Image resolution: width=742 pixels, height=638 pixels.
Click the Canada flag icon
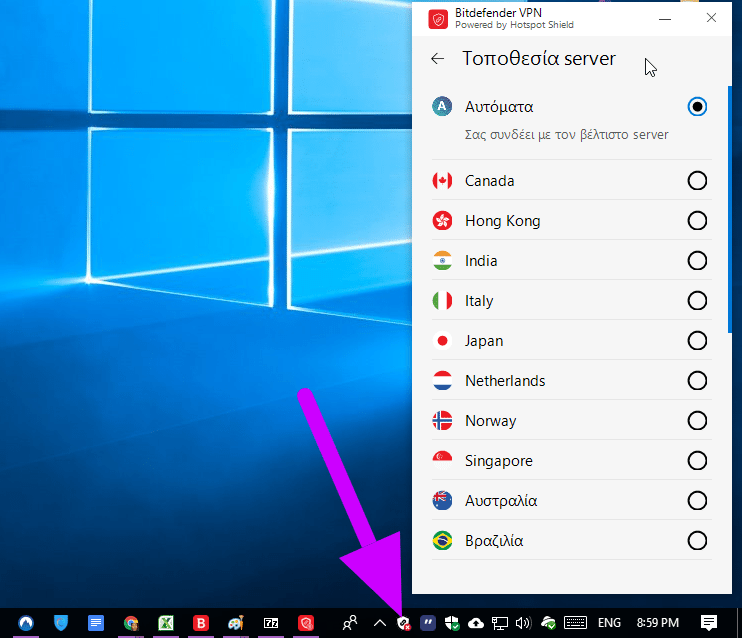tap(442, 181)
